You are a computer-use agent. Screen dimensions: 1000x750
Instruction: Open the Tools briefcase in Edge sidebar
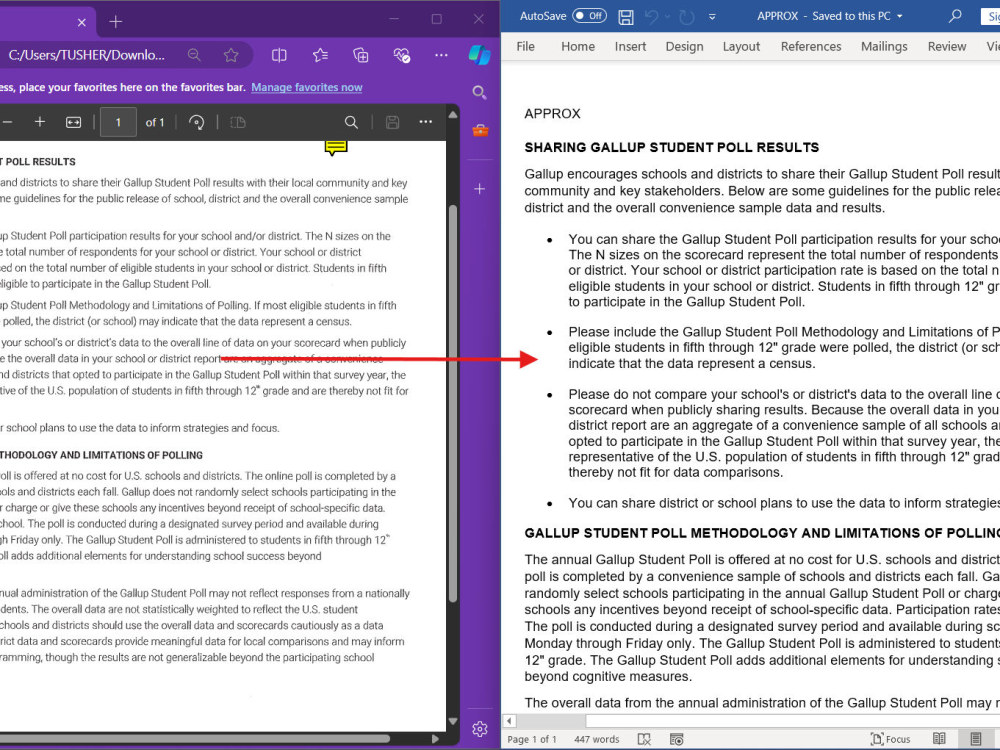(480, 131)
